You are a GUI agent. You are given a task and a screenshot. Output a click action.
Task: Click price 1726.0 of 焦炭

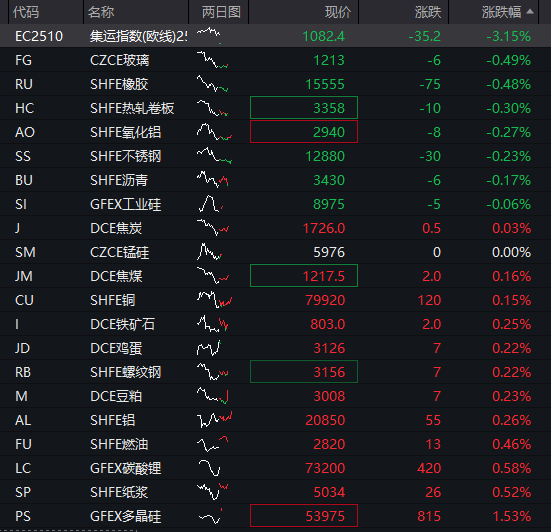(324, 228)
